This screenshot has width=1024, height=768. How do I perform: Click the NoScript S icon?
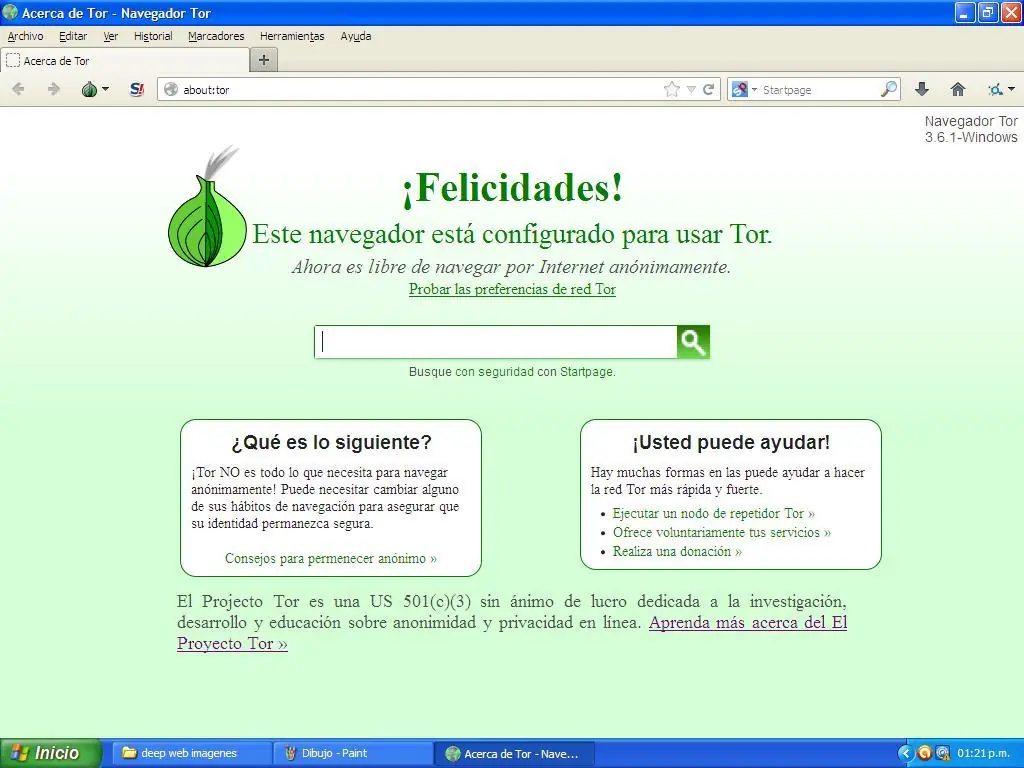[136, 89]
